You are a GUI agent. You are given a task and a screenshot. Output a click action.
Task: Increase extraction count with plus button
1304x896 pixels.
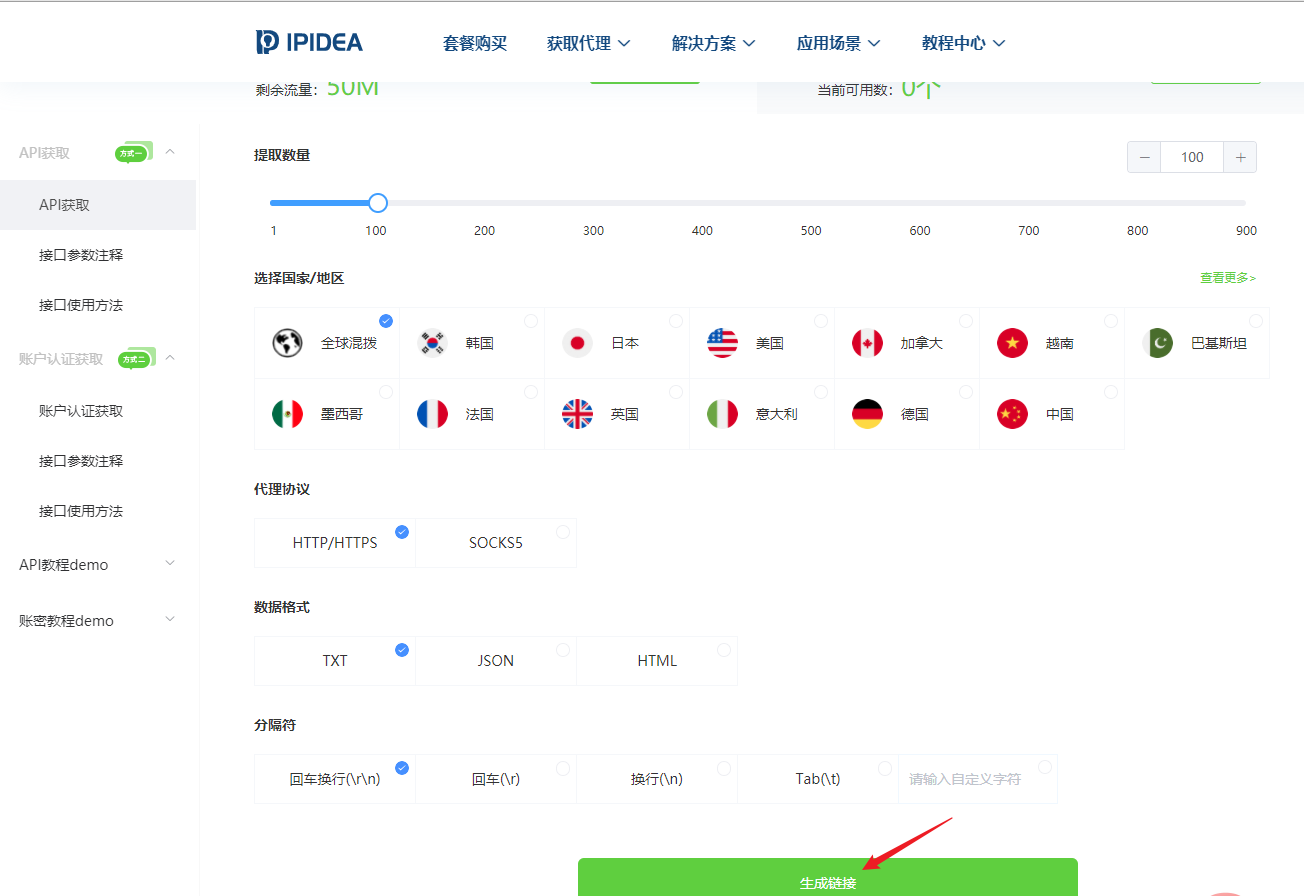tap(1240, 157)
